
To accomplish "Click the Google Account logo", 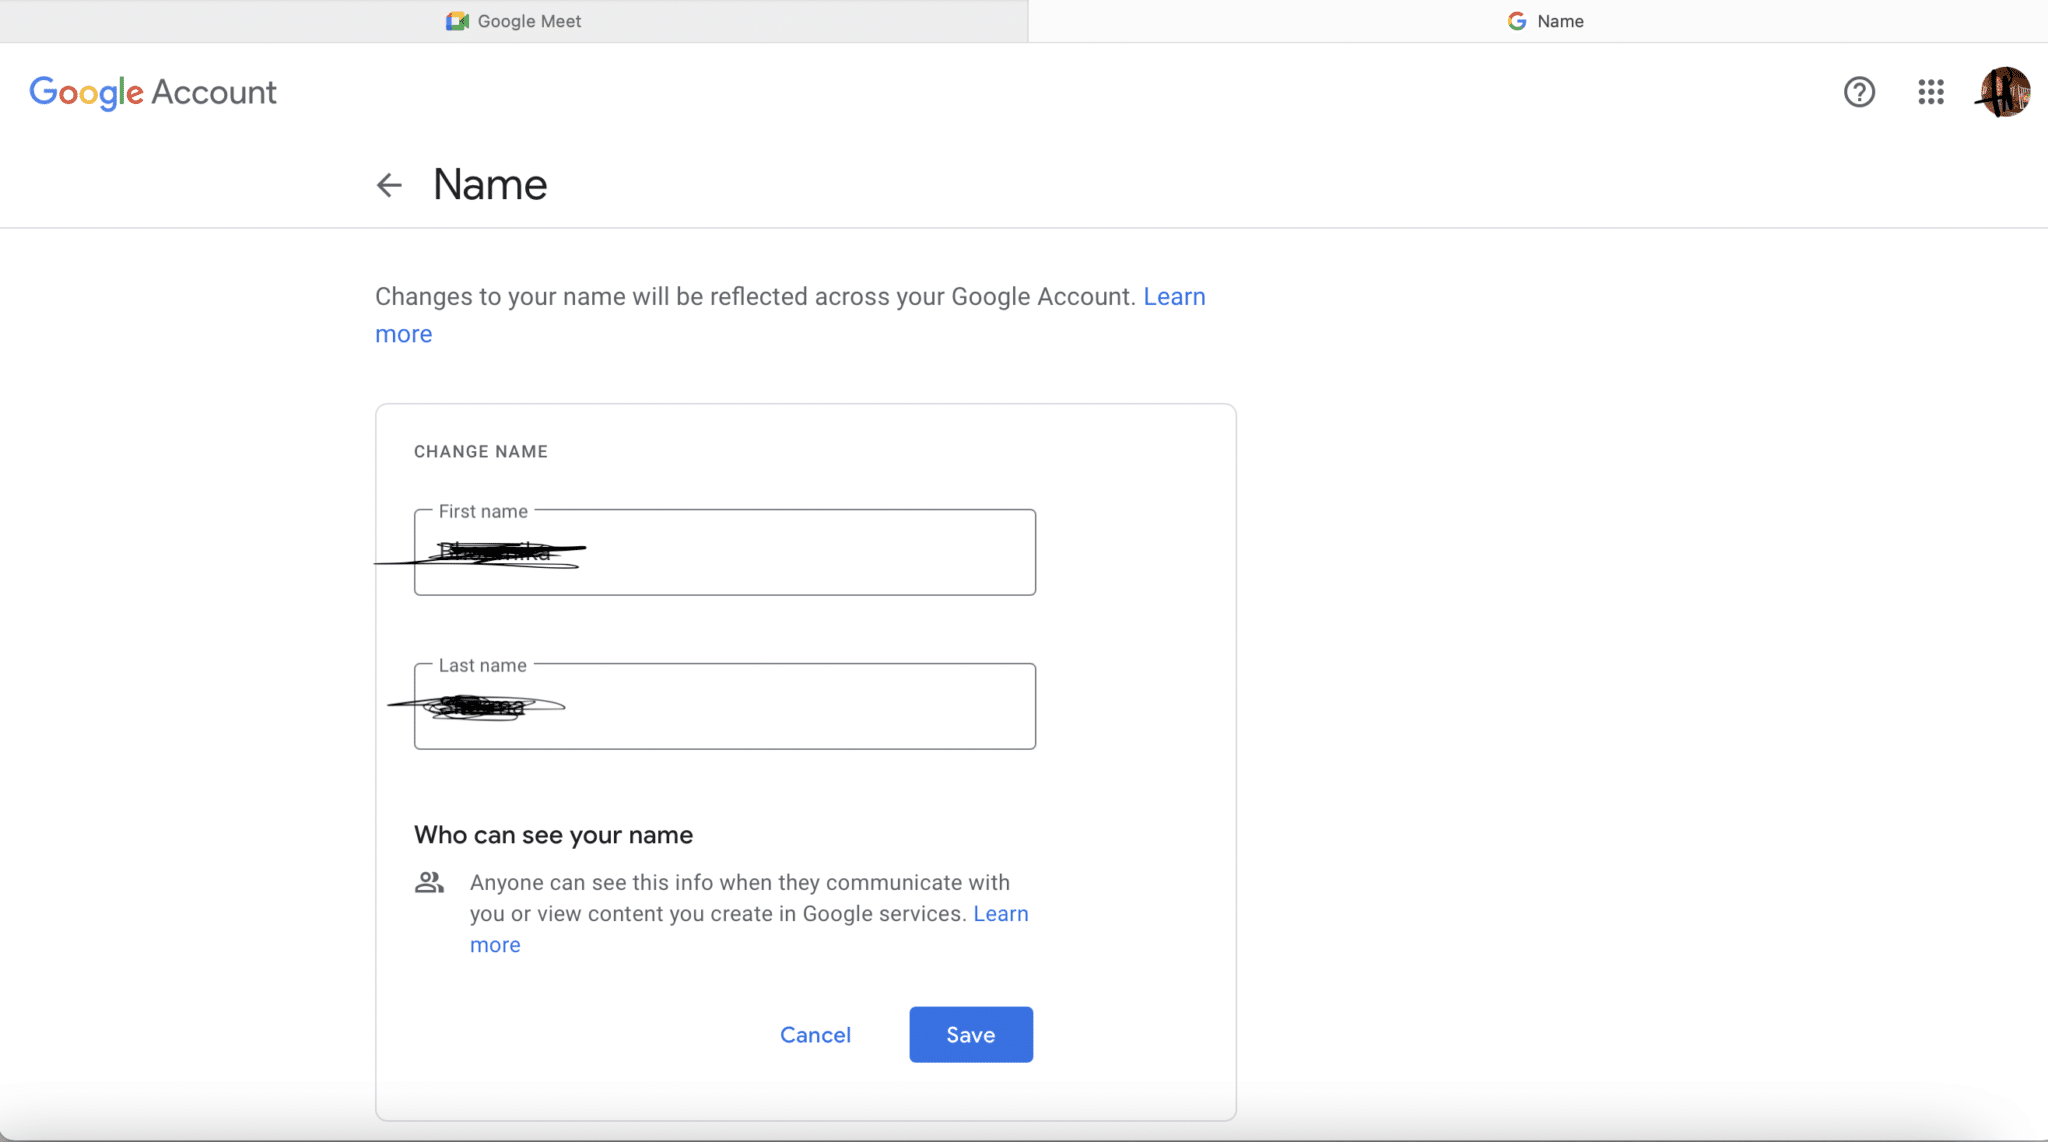I will [152, 92].
